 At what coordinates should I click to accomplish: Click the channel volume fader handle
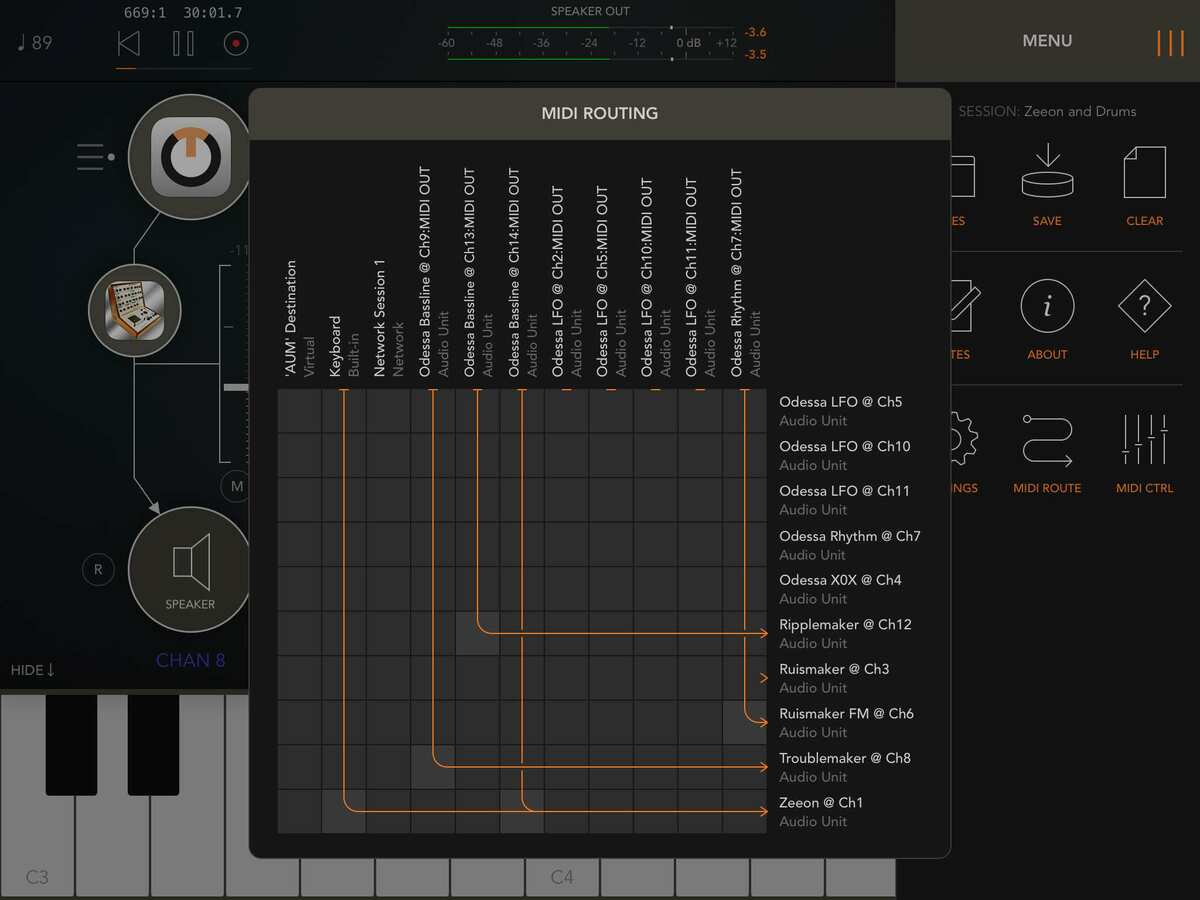coord(236,387)
